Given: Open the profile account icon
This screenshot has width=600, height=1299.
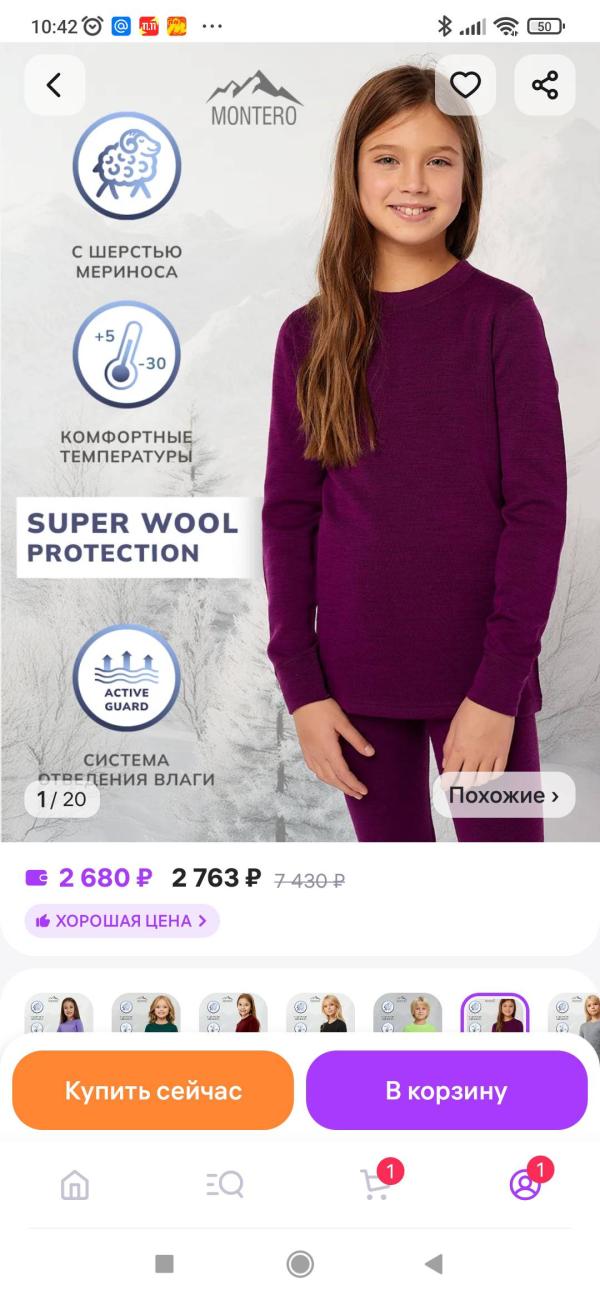Looking at the screenshot, I should click(x=527, y=1183).
